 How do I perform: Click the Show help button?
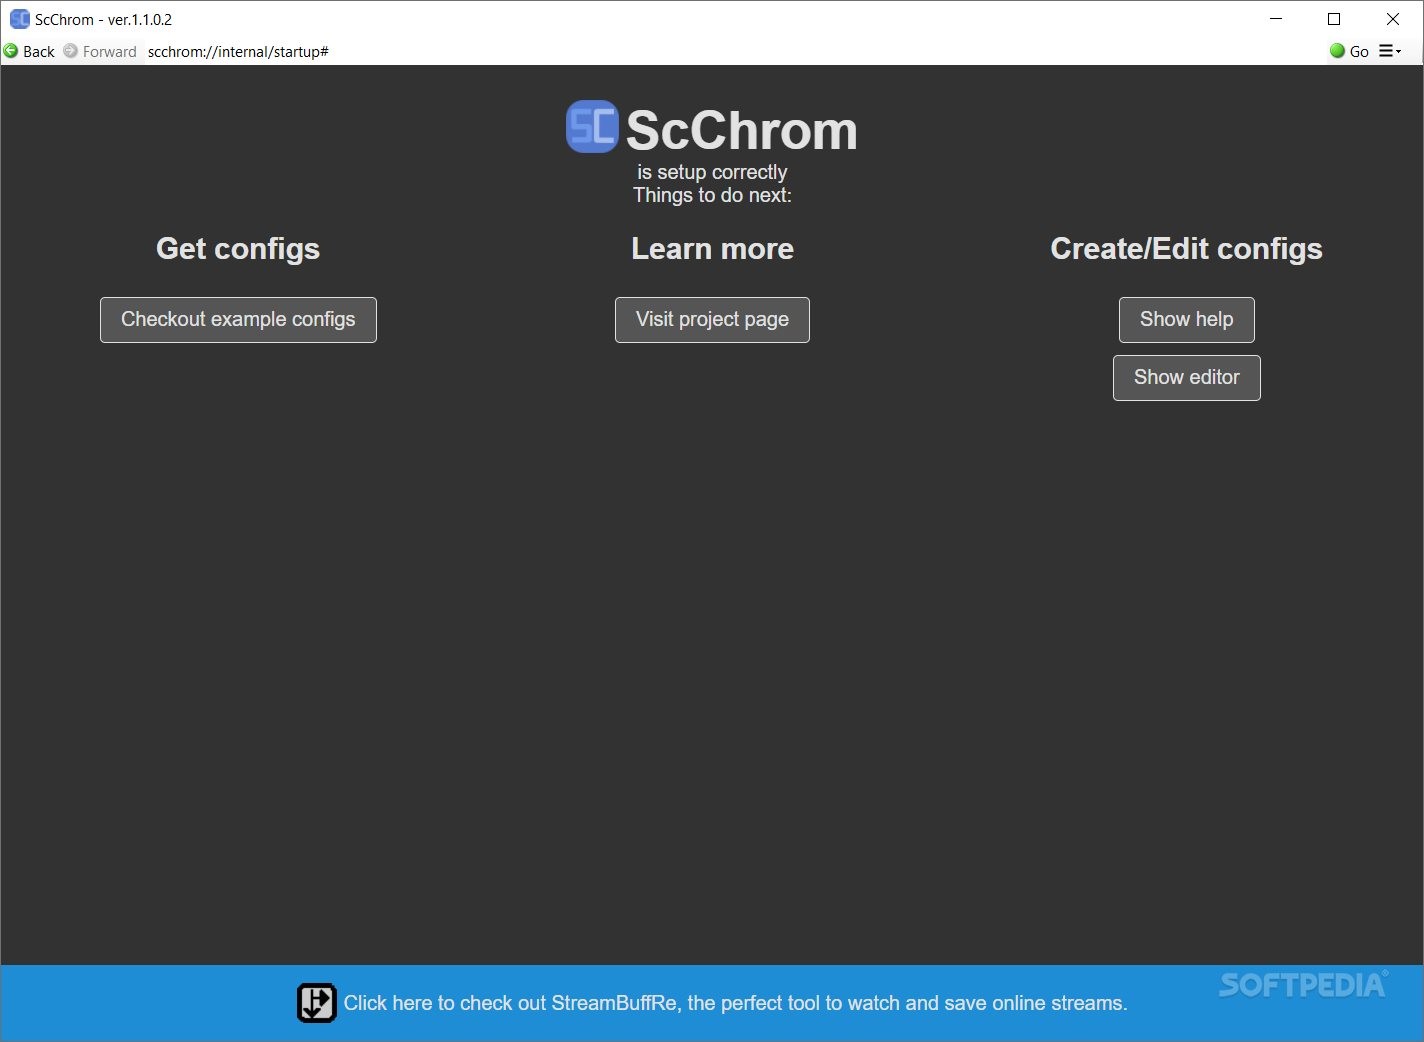pos(1186,320)
